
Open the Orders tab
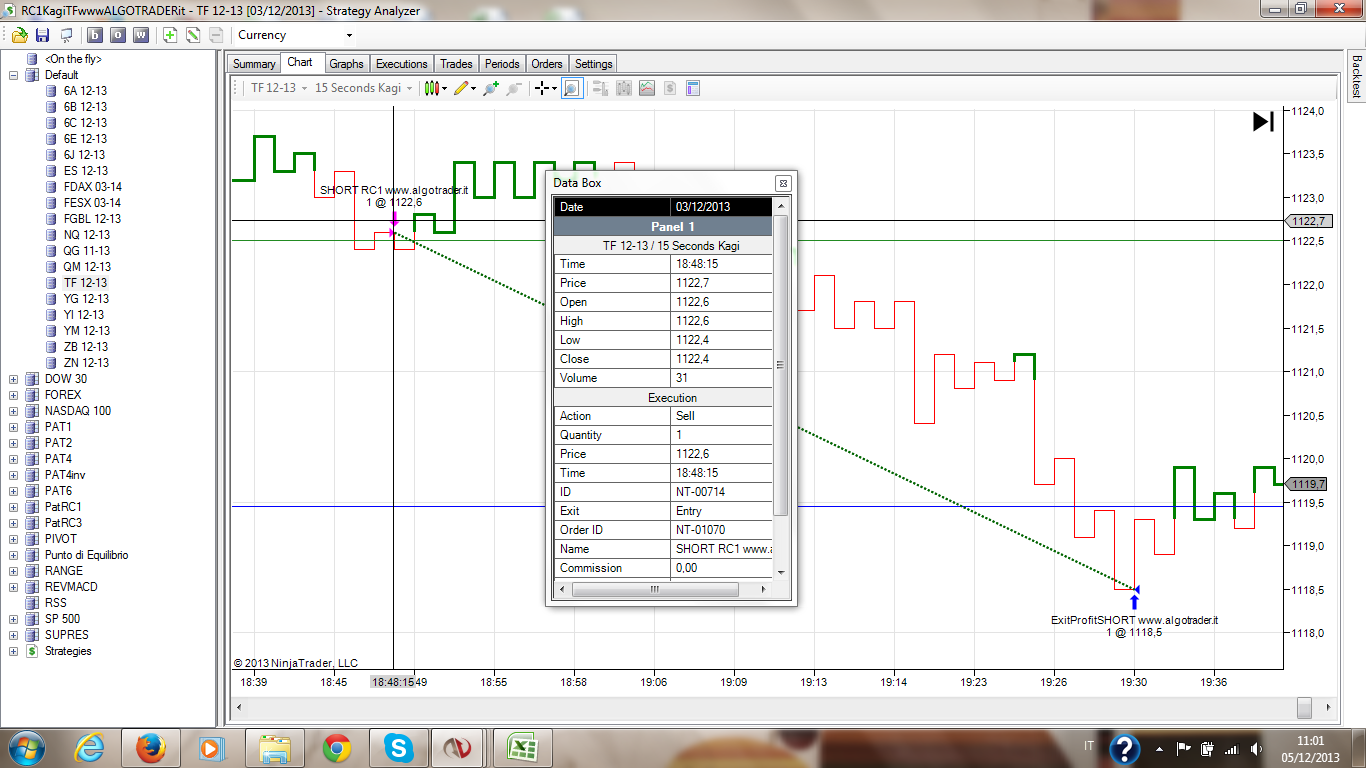click(x=547, y=64)
